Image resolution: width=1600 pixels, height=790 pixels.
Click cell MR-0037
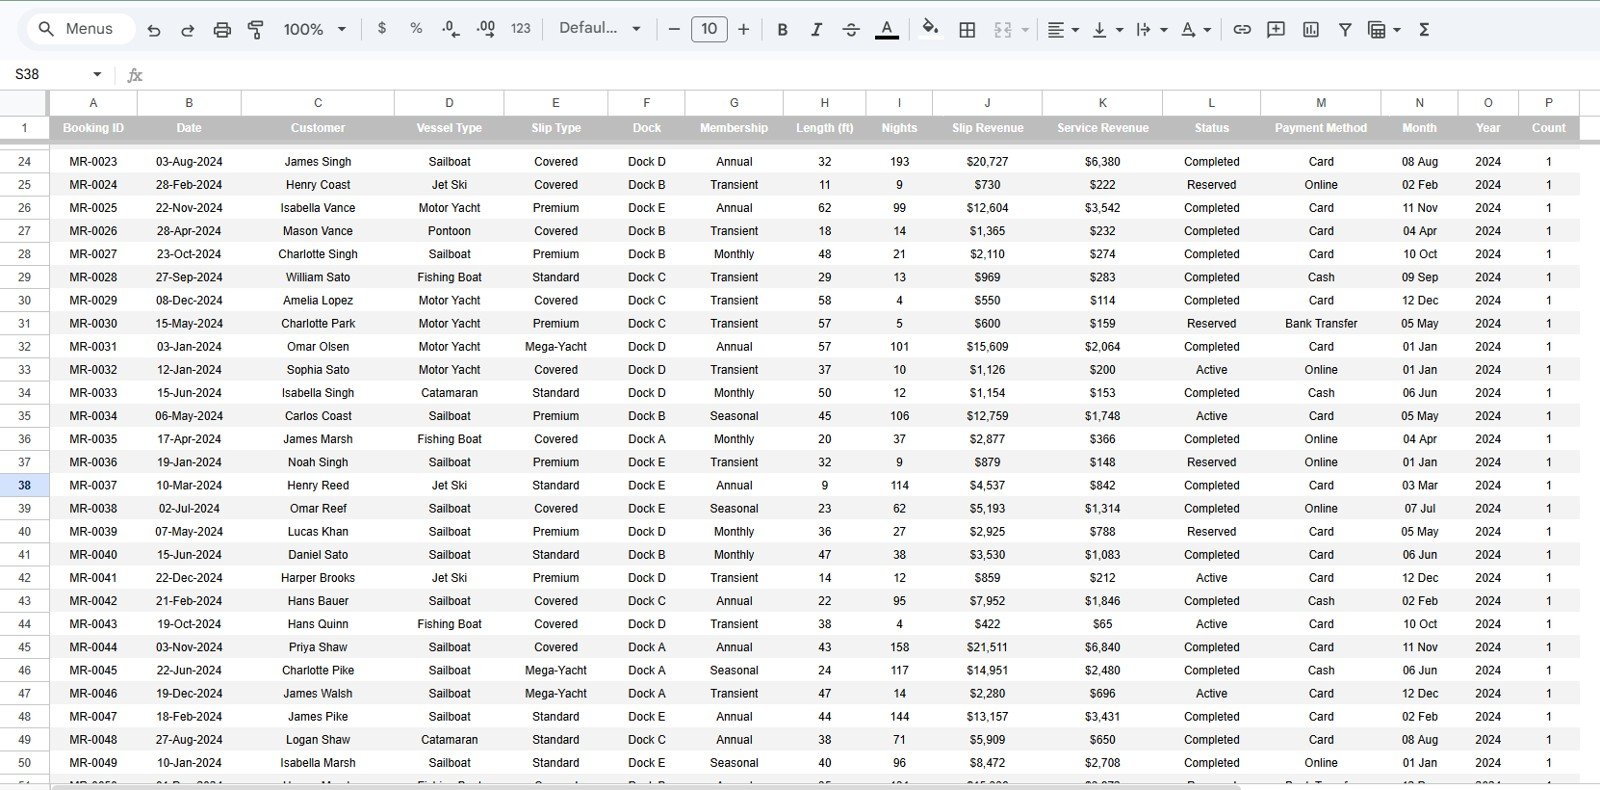pyautogui.click(x=93, y=485)
